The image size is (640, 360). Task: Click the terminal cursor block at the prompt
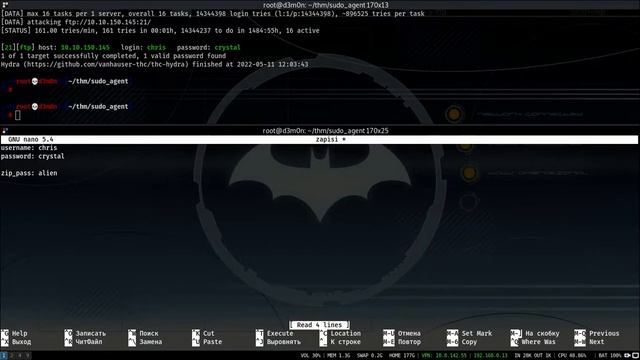click(18, 115)
